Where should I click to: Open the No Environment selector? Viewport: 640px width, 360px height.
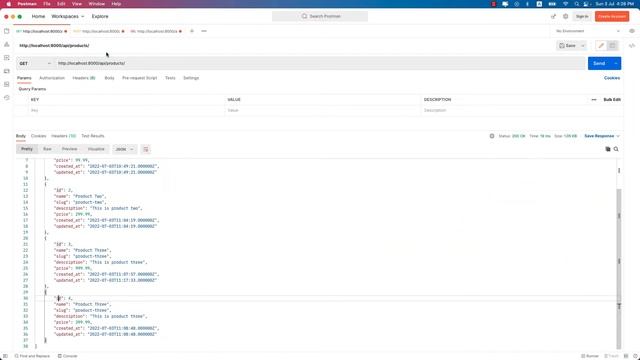pos(588,31)
